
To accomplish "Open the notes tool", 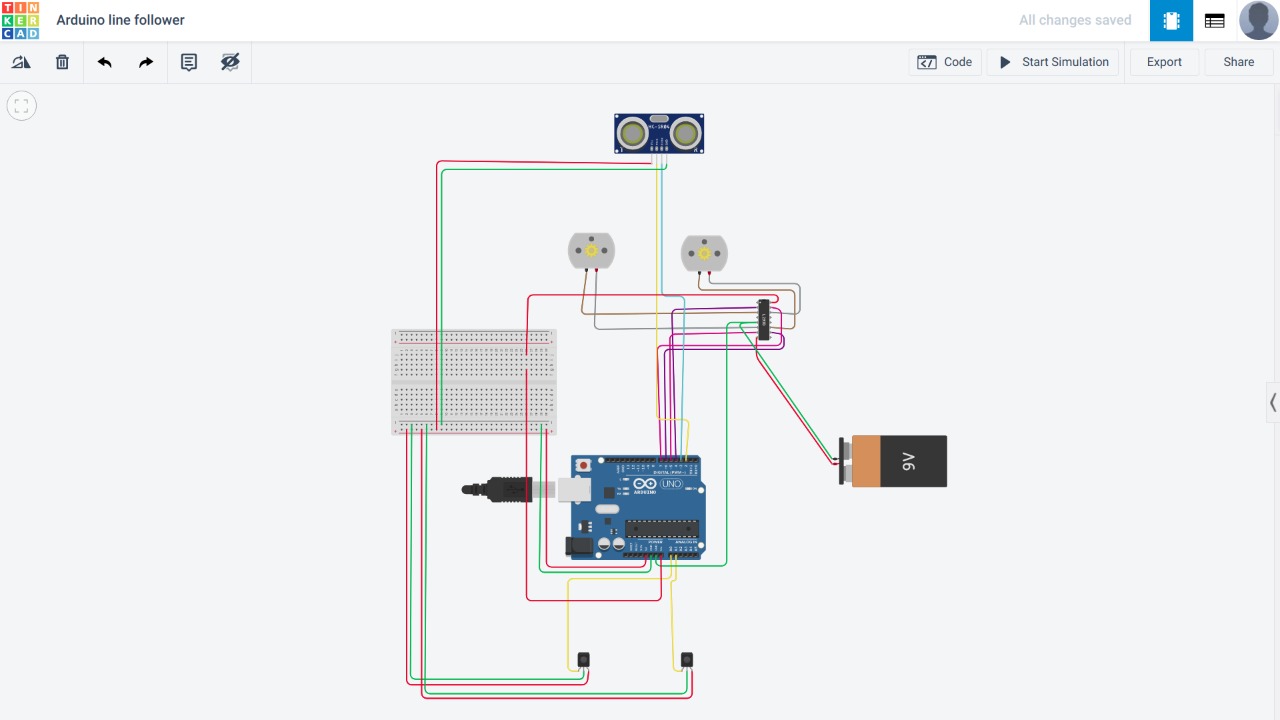I will [x=188, y=62].
